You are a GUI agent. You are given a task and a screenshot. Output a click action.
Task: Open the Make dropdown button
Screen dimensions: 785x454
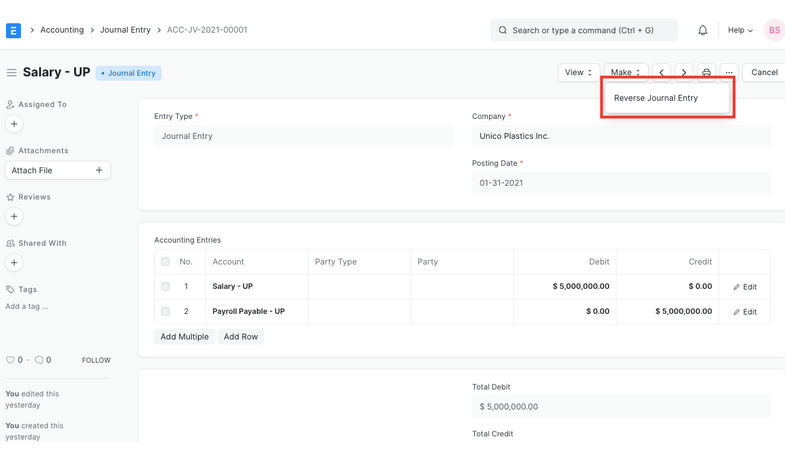(625, 73)
